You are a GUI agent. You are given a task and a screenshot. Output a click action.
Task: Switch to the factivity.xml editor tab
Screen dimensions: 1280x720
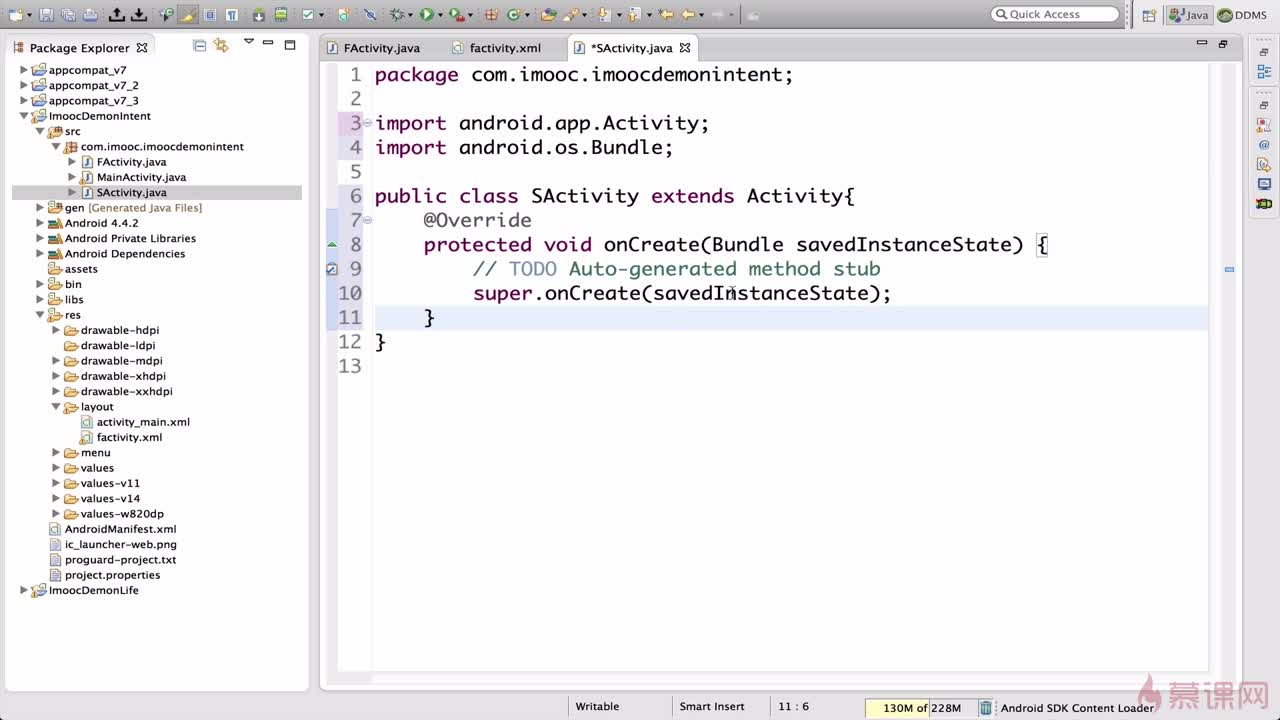click(x=497, y=48)
